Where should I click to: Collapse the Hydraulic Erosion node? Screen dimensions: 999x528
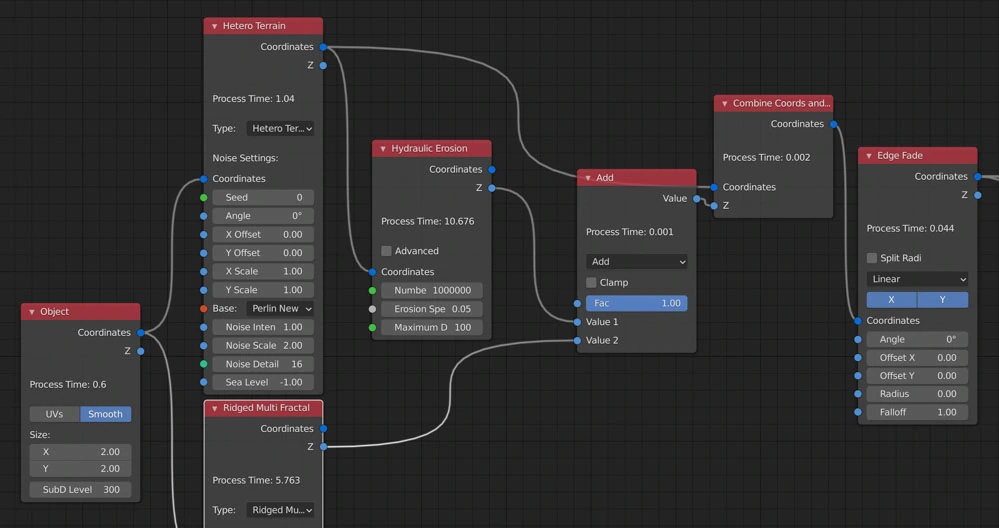pyautogui.click(x=382, y=149)
